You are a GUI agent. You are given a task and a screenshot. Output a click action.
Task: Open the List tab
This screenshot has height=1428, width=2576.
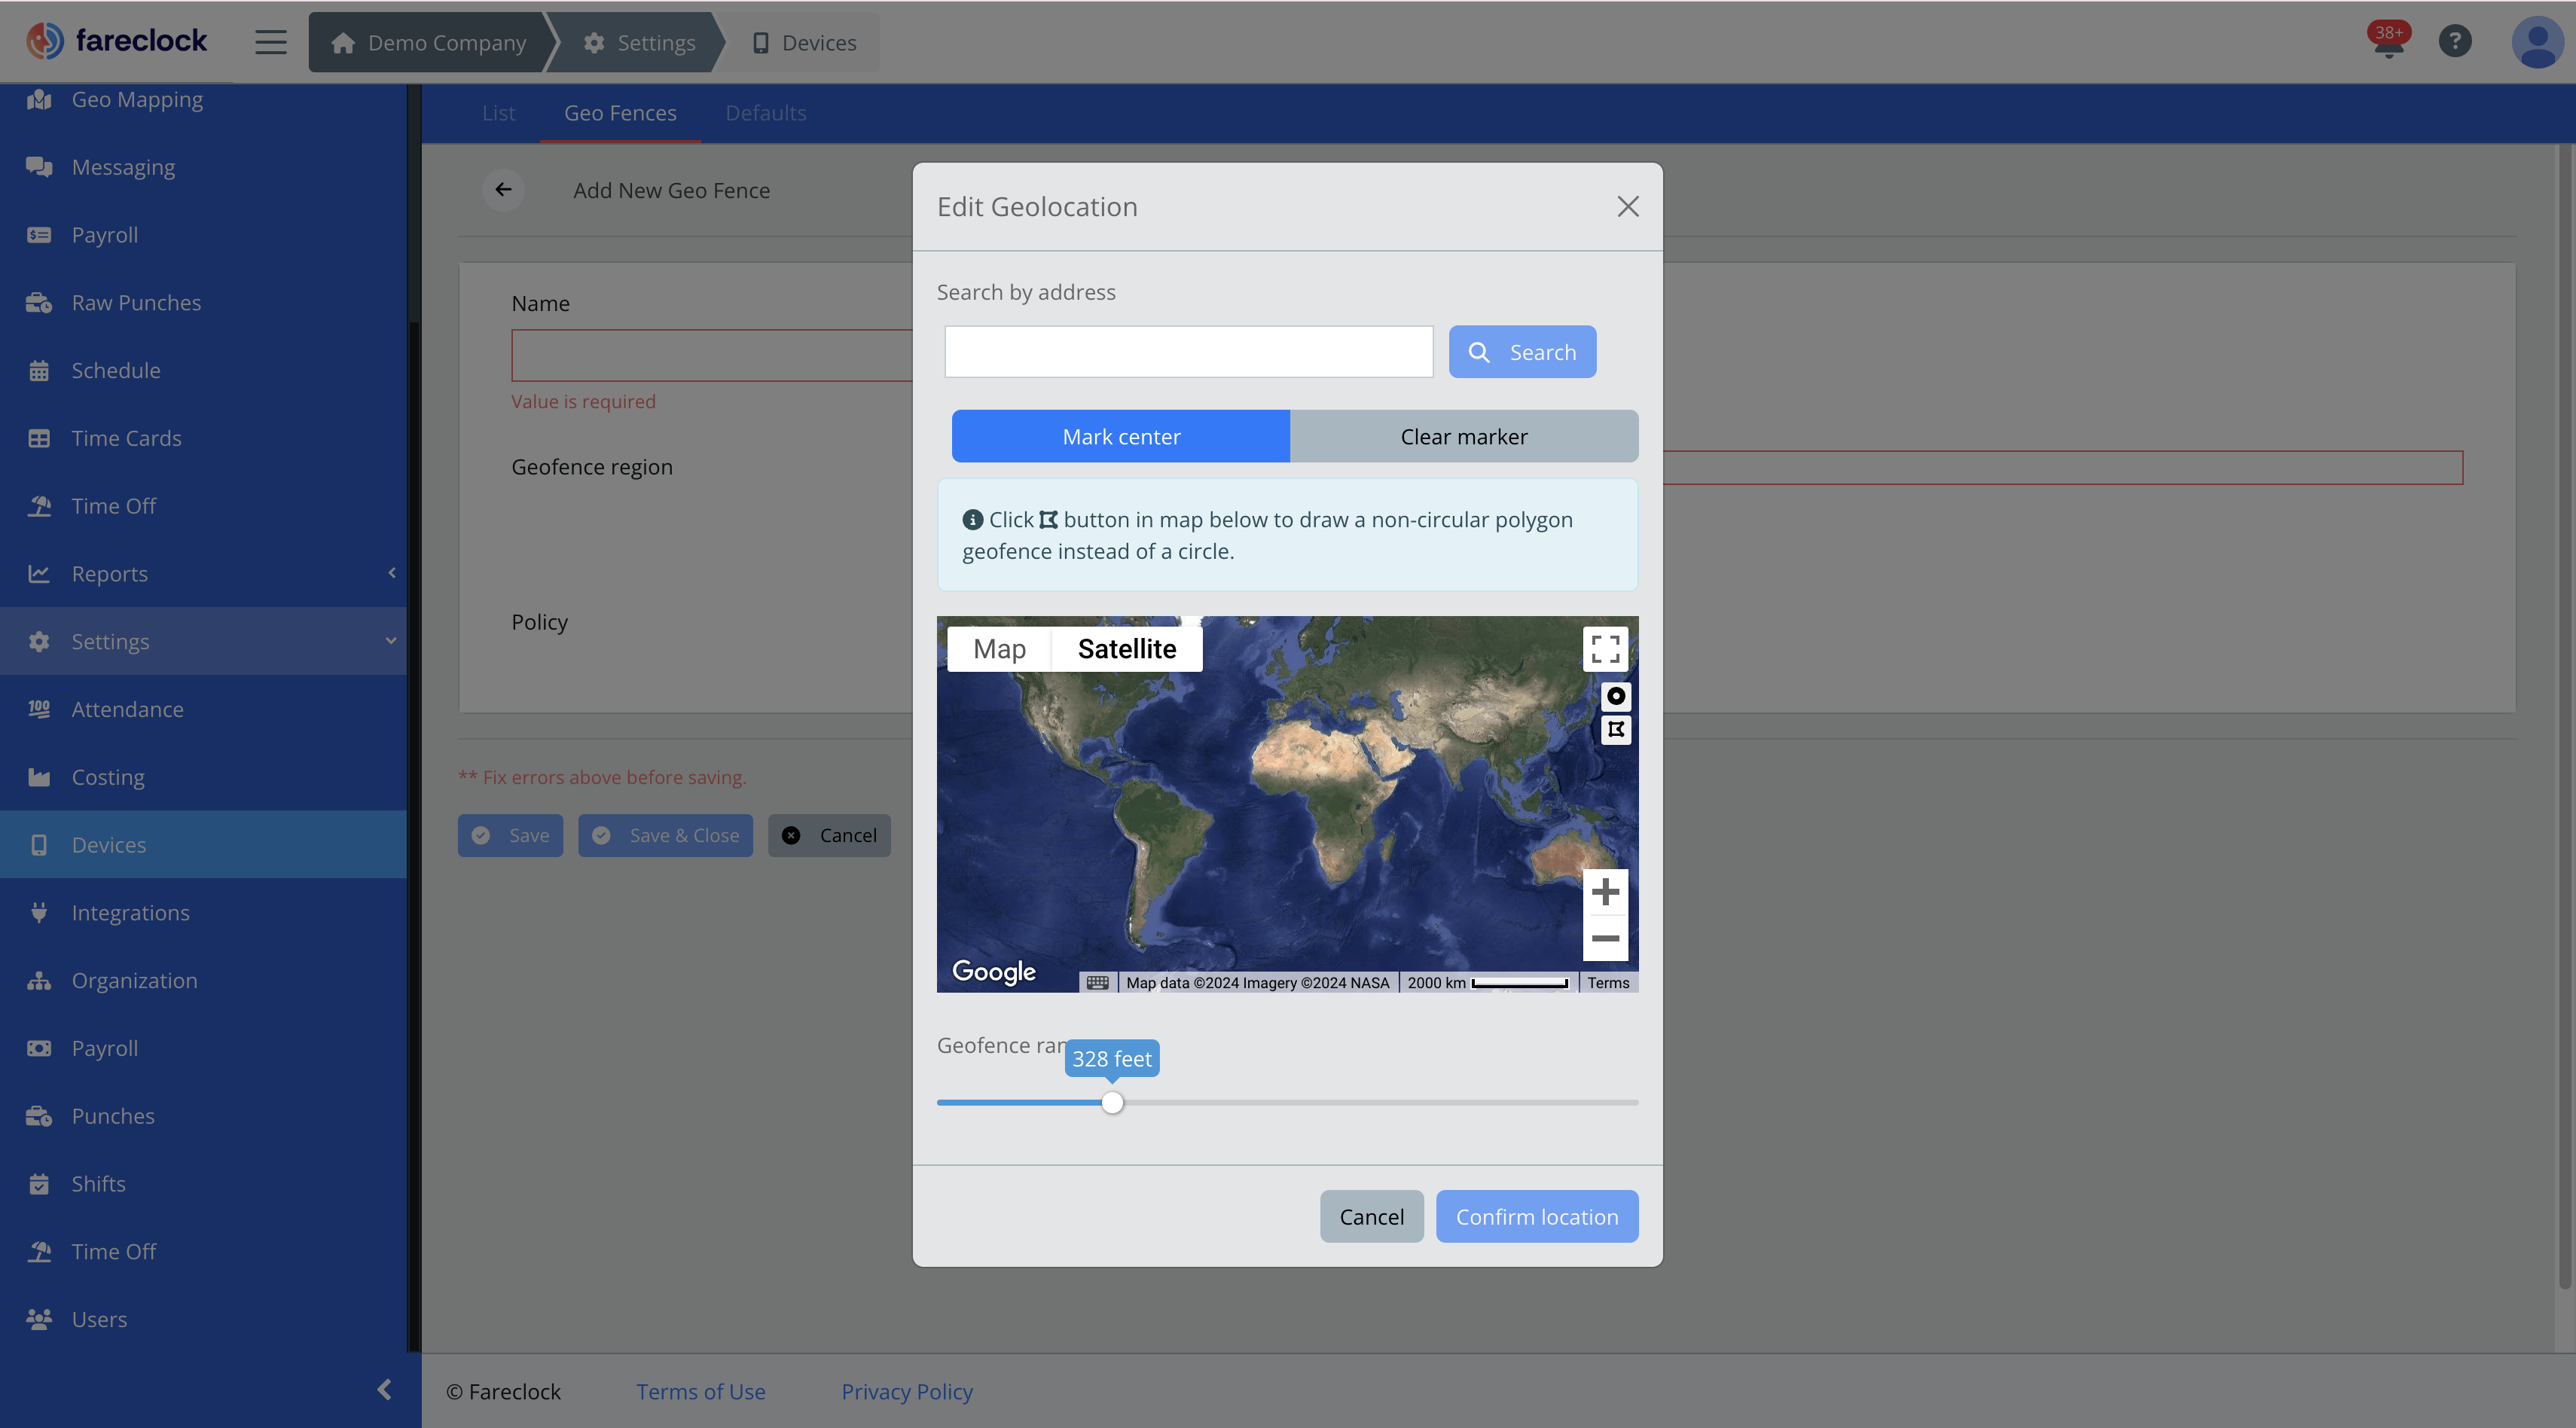(499, 113)
